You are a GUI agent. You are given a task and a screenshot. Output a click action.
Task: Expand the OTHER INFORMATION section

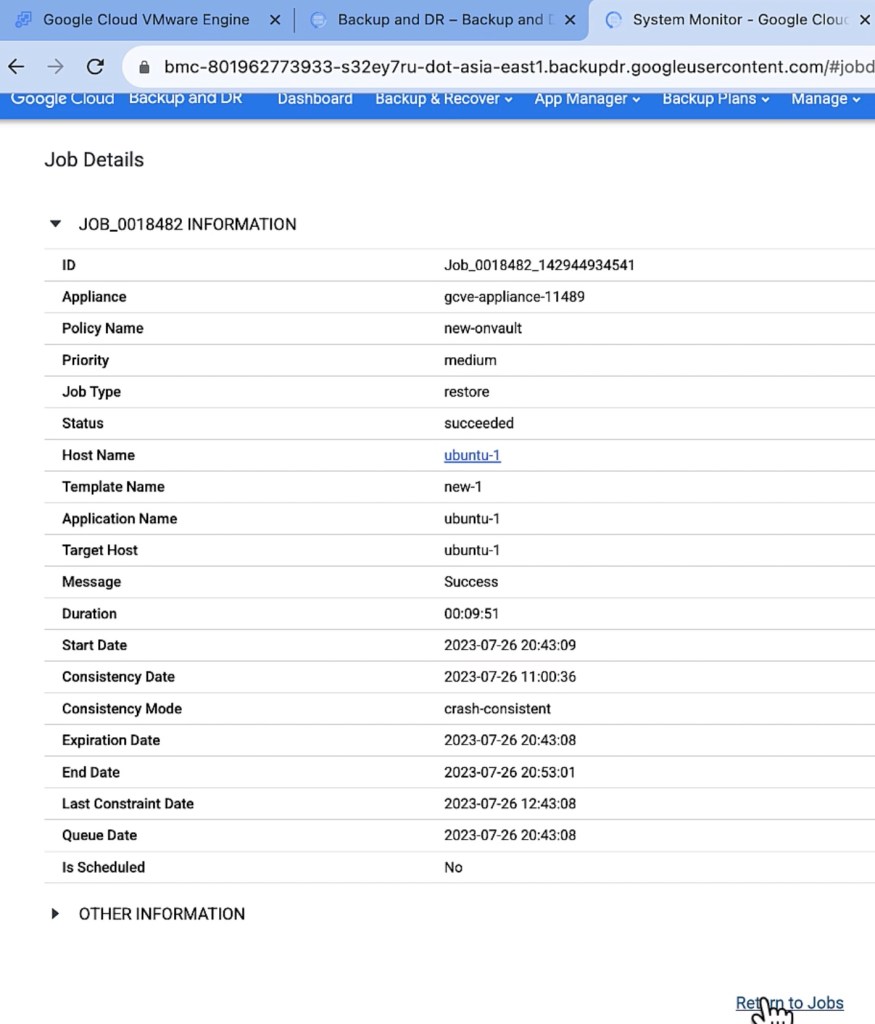[x=56, y=914]
